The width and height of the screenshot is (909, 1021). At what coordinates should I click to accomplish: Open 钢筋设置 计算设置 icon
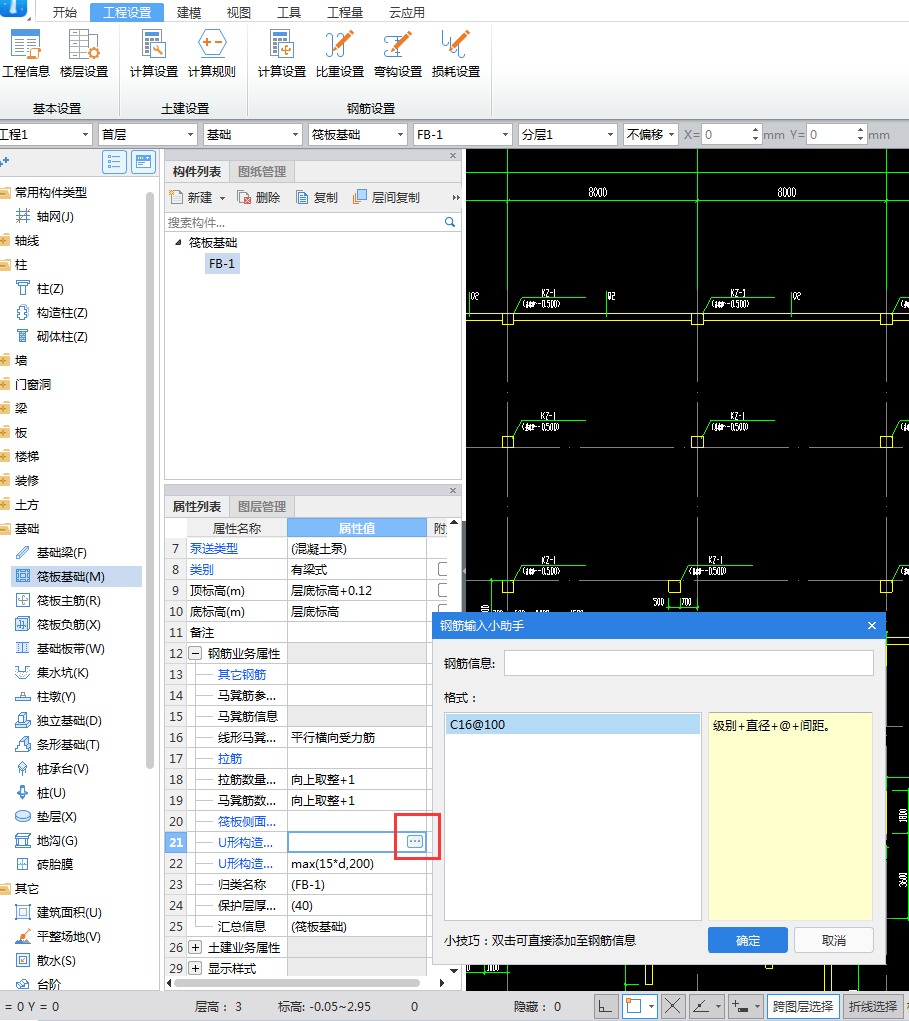(282, 54)
